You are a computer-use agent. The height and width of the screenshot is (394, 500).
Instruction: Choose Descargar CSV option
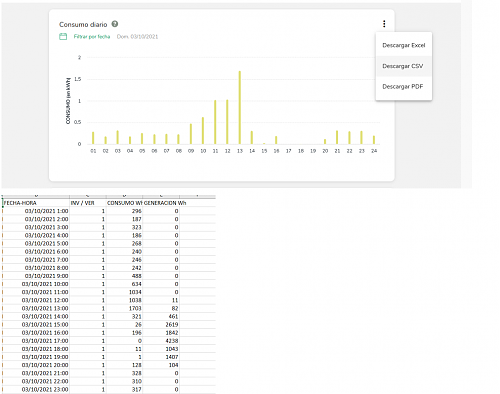coord(404,66)
